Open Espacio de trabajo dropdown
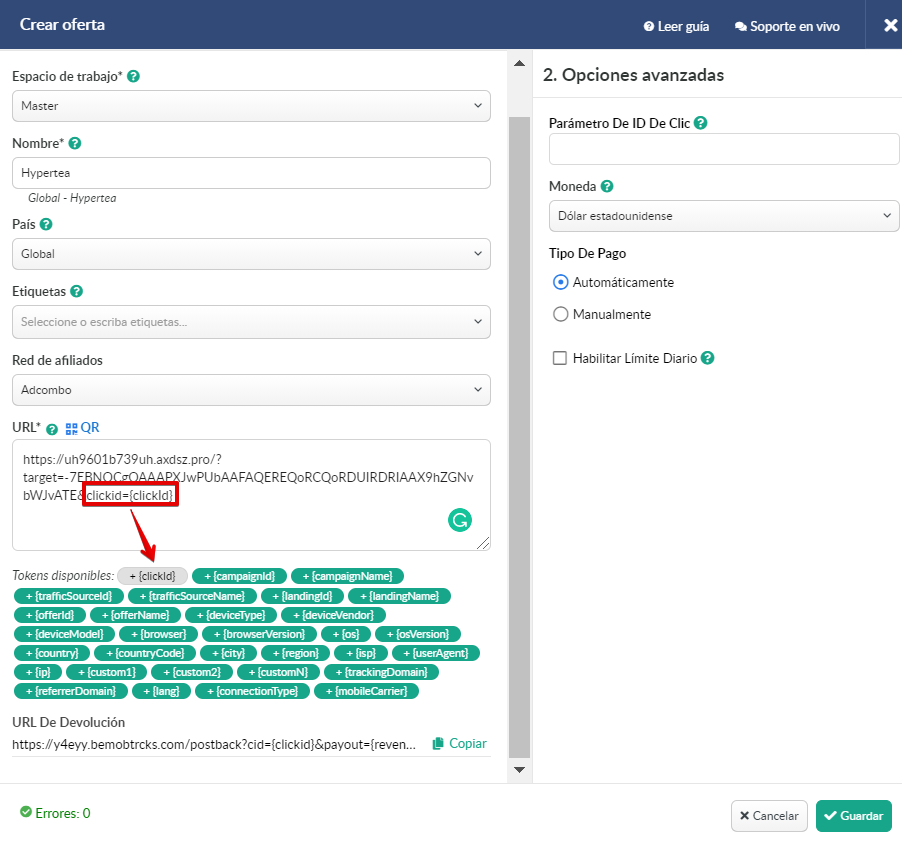 (x=251, y=106)
